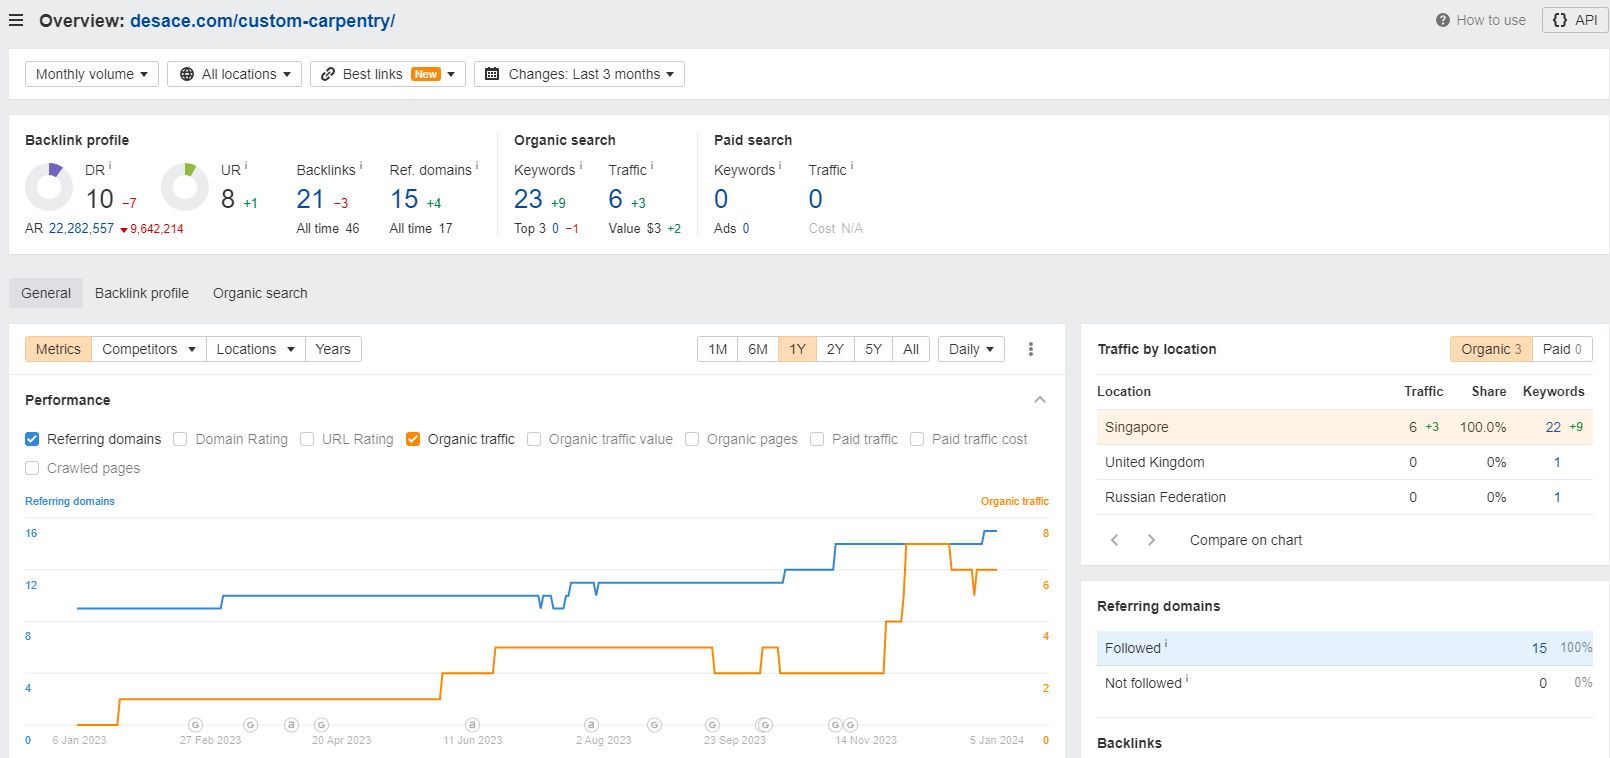Open the Monthly volume dropdown
The height and width of the screenshot is (758, 1610).
point(92,74)
